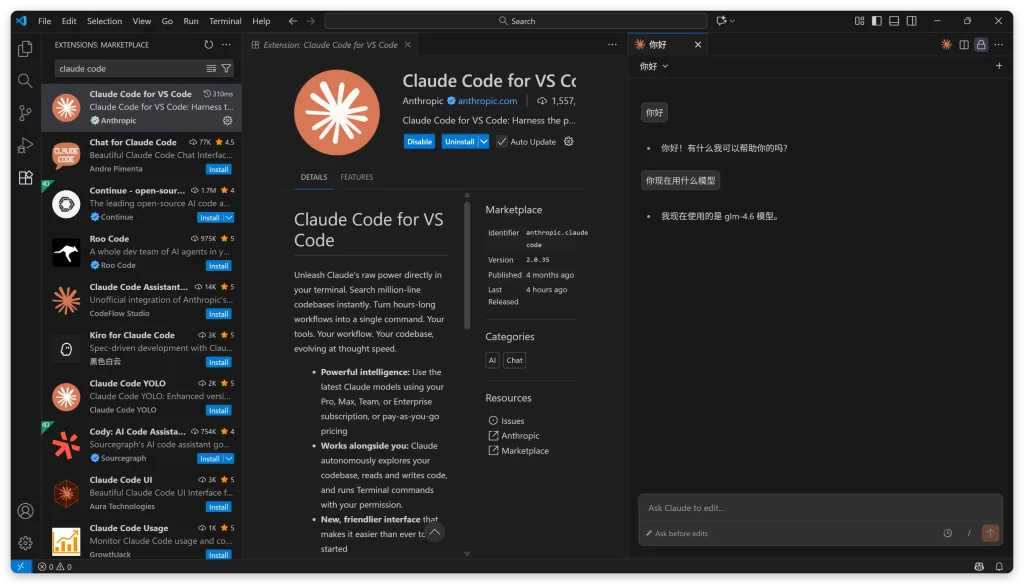1024x584 pixels.
Task: Open the Install dropdown for Continue extension
Action: [x=229, y=217]
